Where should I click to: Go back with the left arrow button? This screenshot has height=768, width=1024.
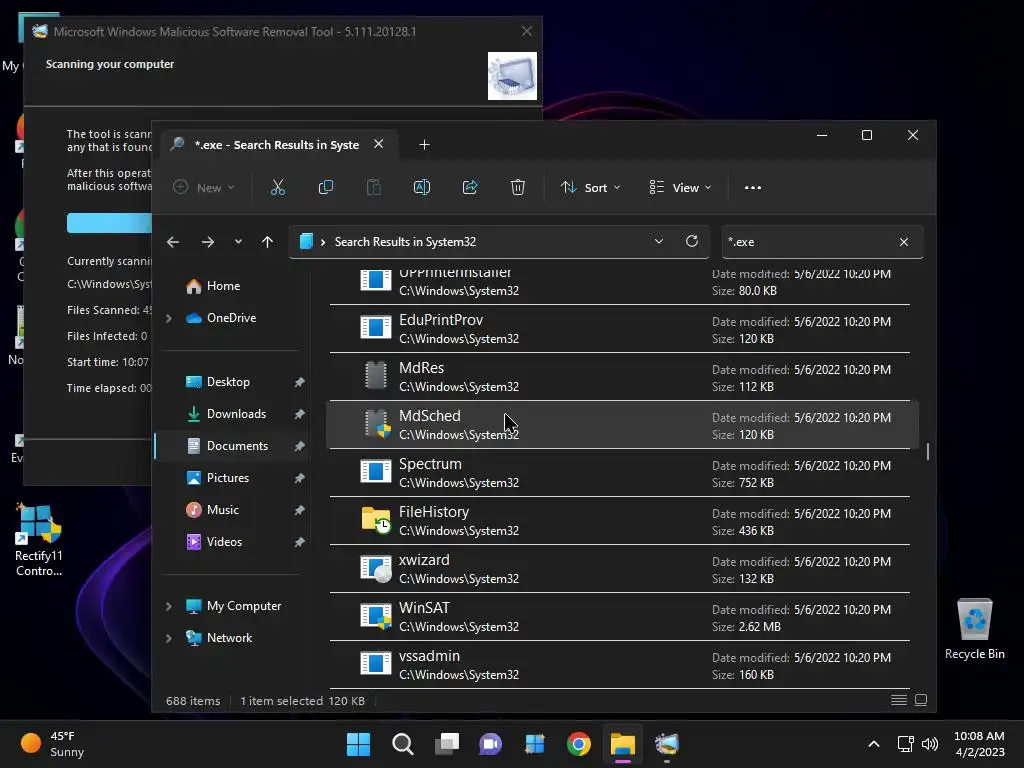click(x=172, y=242)
